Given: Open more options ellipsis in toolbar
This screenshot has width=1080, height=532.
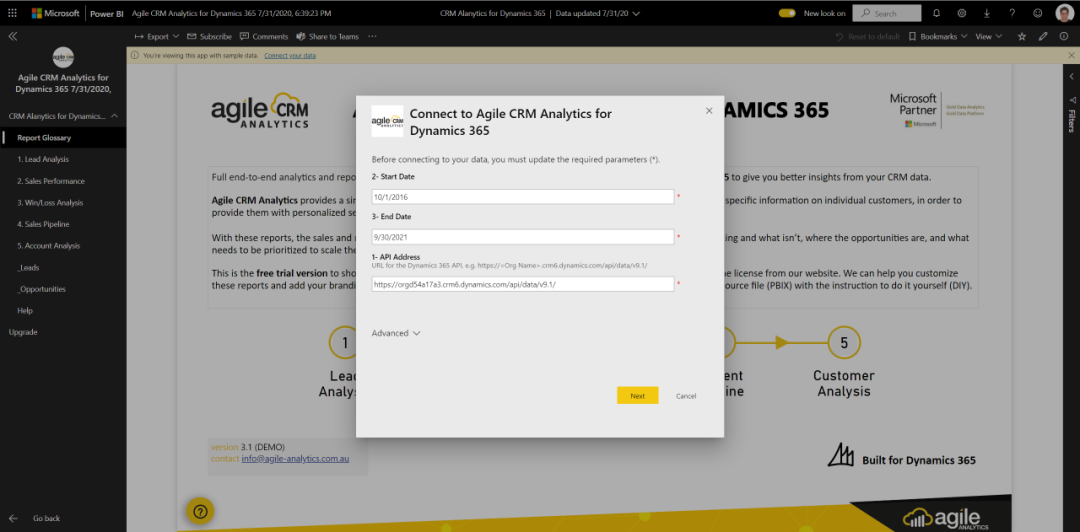Looking at the screenshot, I should click(373, 37).
